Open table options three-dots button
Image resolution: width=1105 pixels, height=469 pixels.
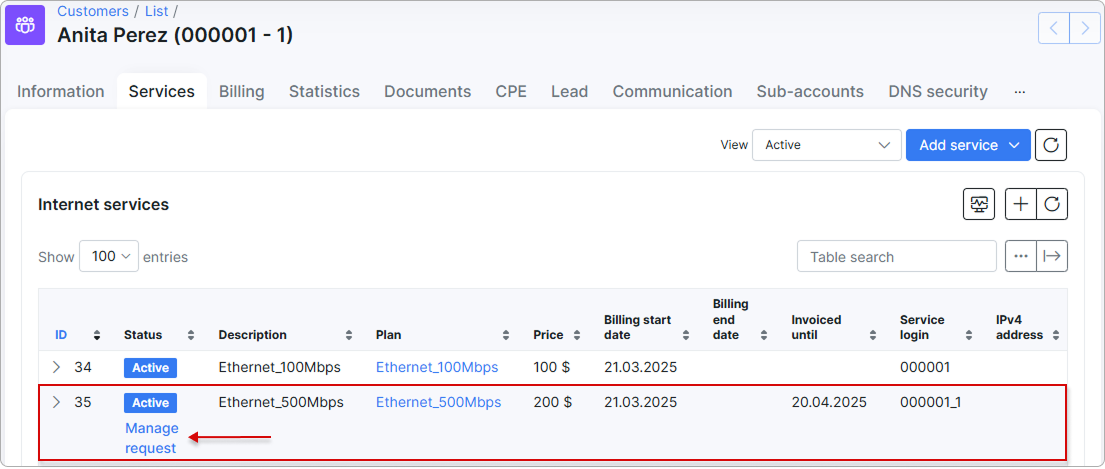(x=1020, y=256)
